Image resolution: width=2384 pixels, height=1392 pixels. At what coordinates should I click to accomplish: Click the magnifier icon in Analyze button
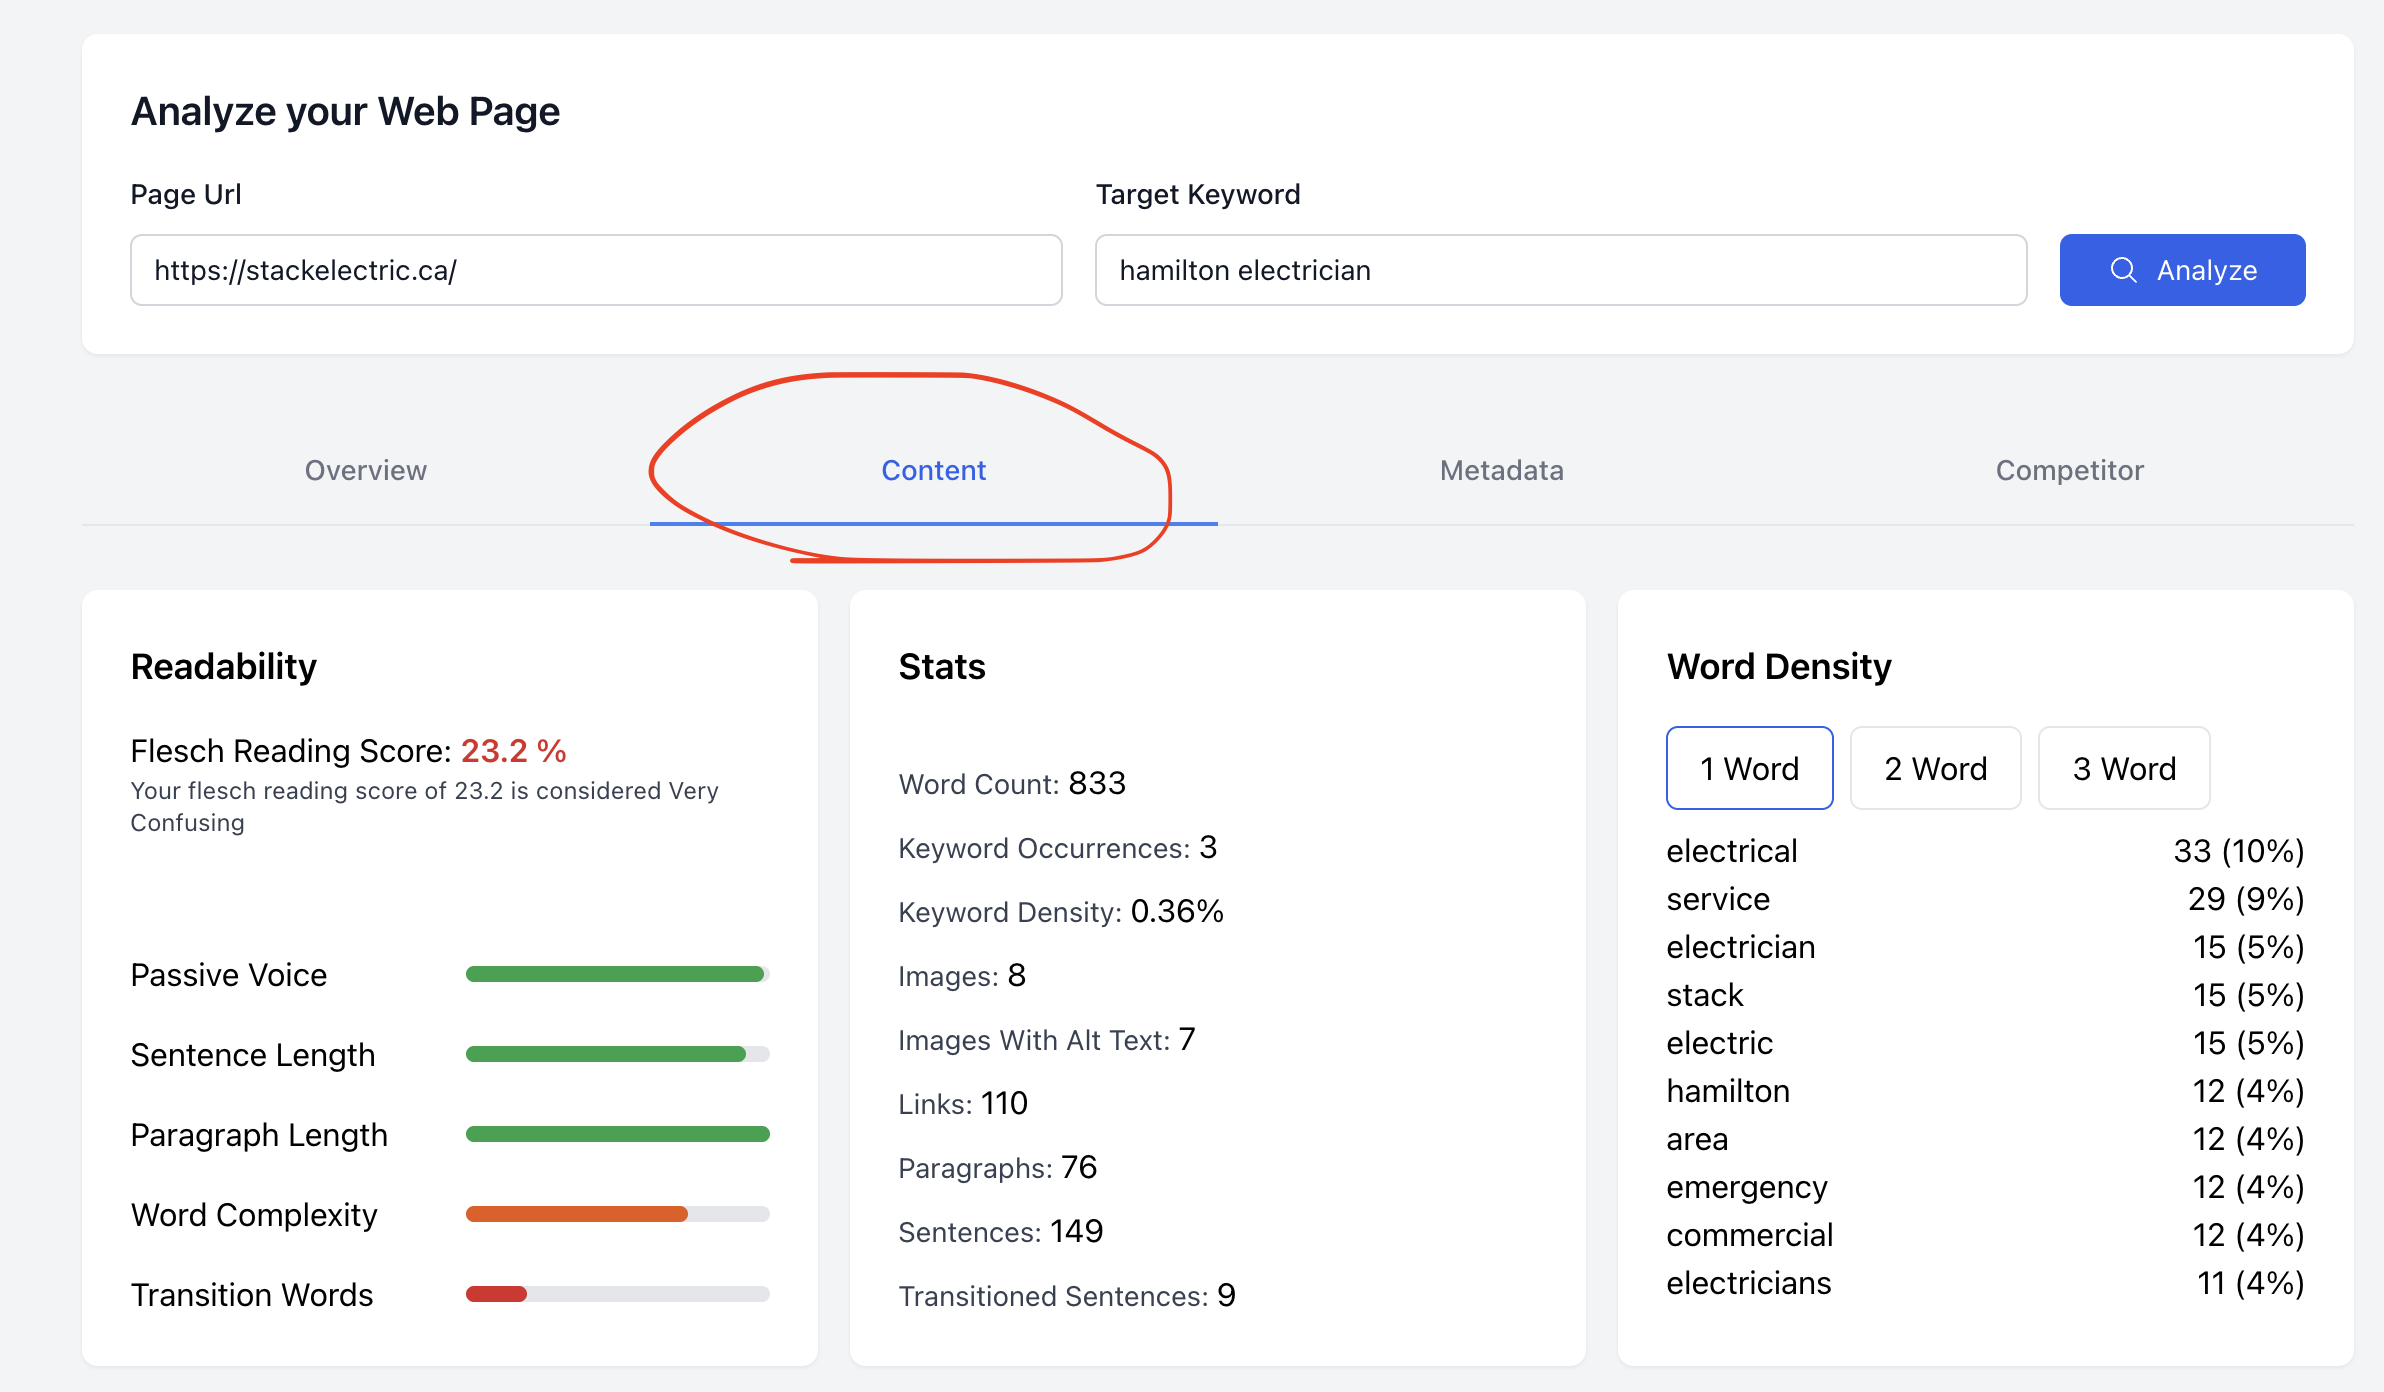pyautogui.click(x=2123, y=270)
